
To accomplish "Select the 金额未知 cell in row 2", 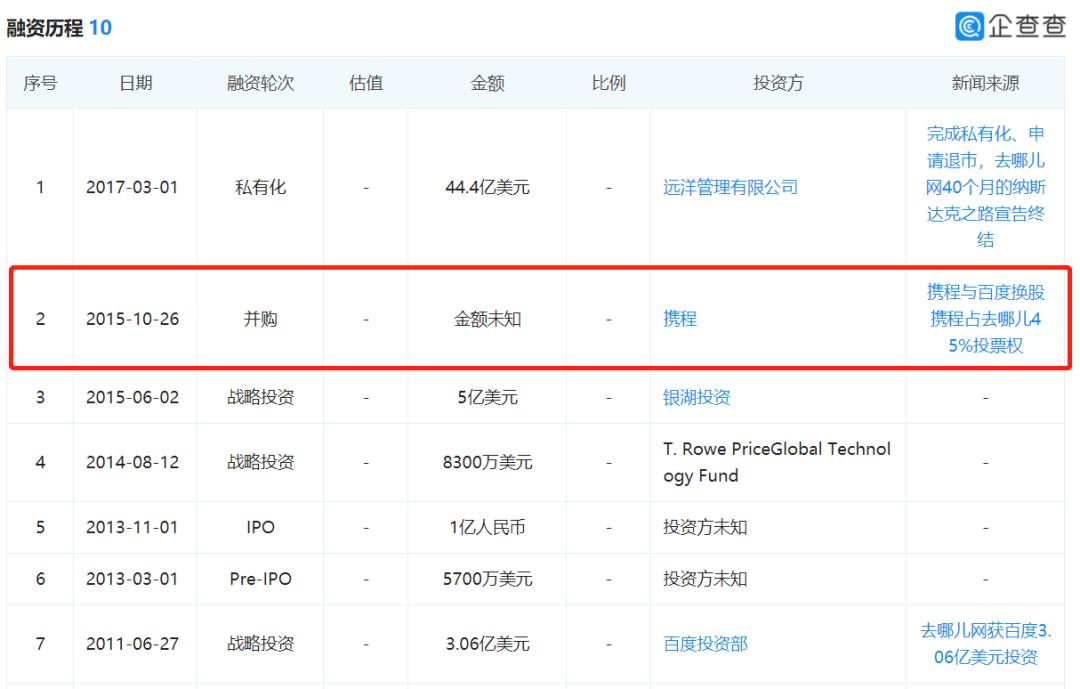I will (486, 319).
